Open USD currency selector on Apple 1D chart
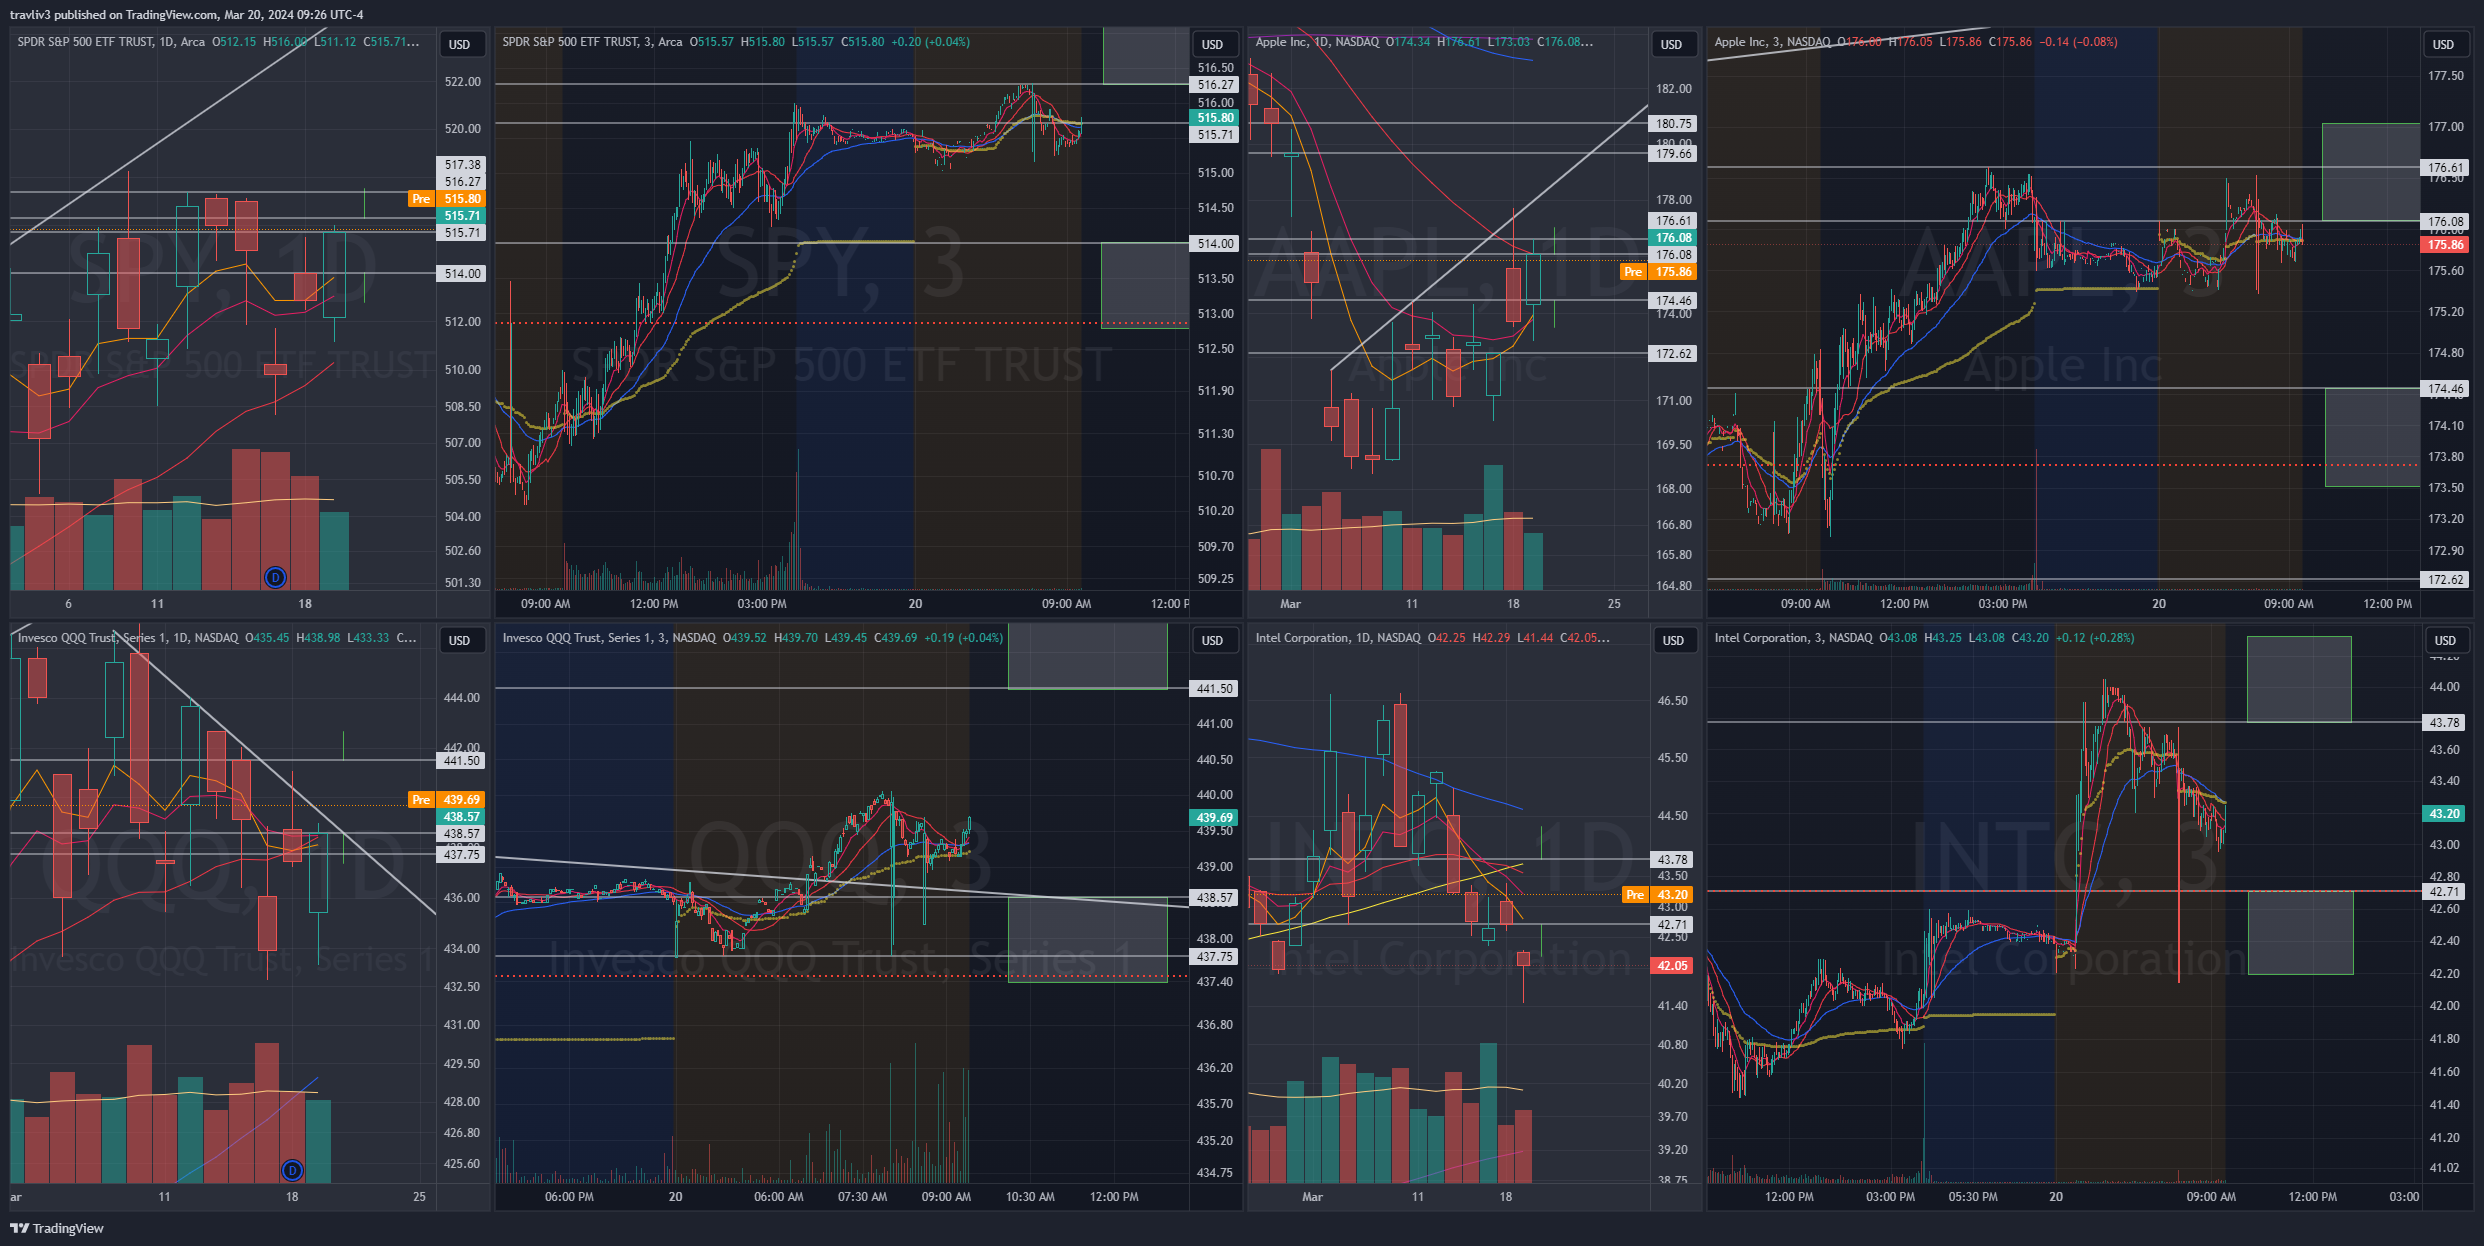The height and width of the screenshot is (1246, 2484). click(1672, 44)
